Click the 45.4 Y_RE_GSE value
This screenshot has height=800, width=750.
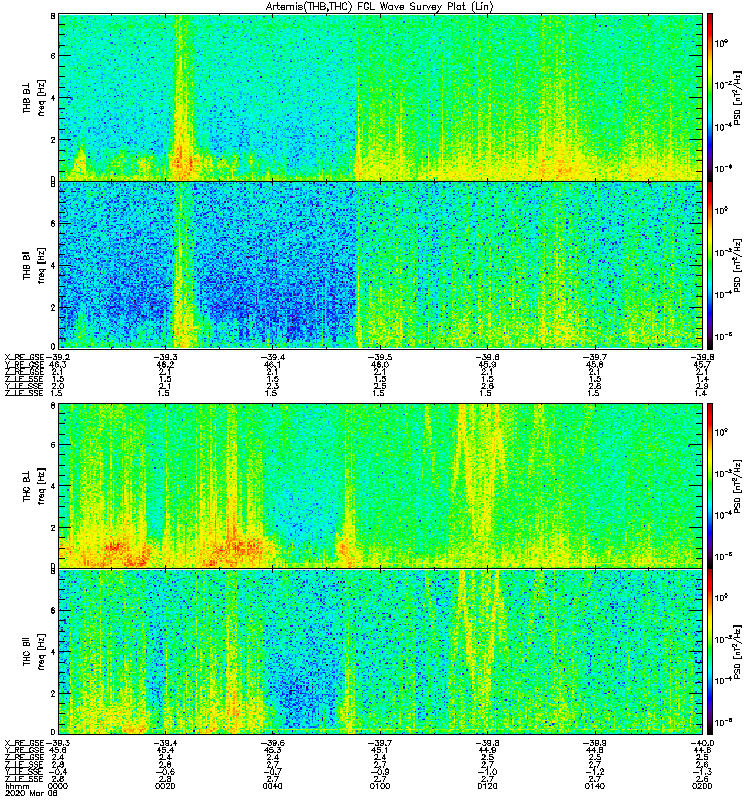(165, 750)
